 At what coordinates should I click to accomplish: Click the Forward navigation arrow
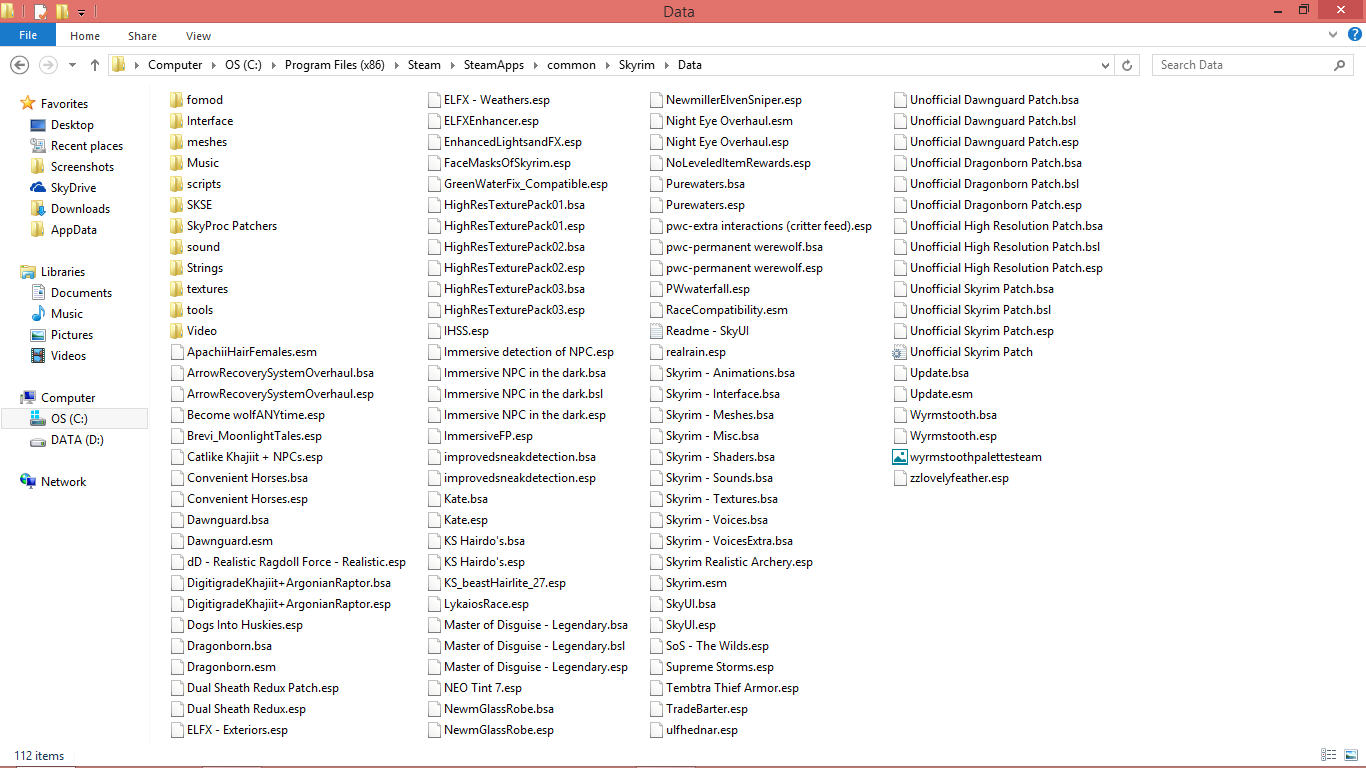[x=47, y=65]
